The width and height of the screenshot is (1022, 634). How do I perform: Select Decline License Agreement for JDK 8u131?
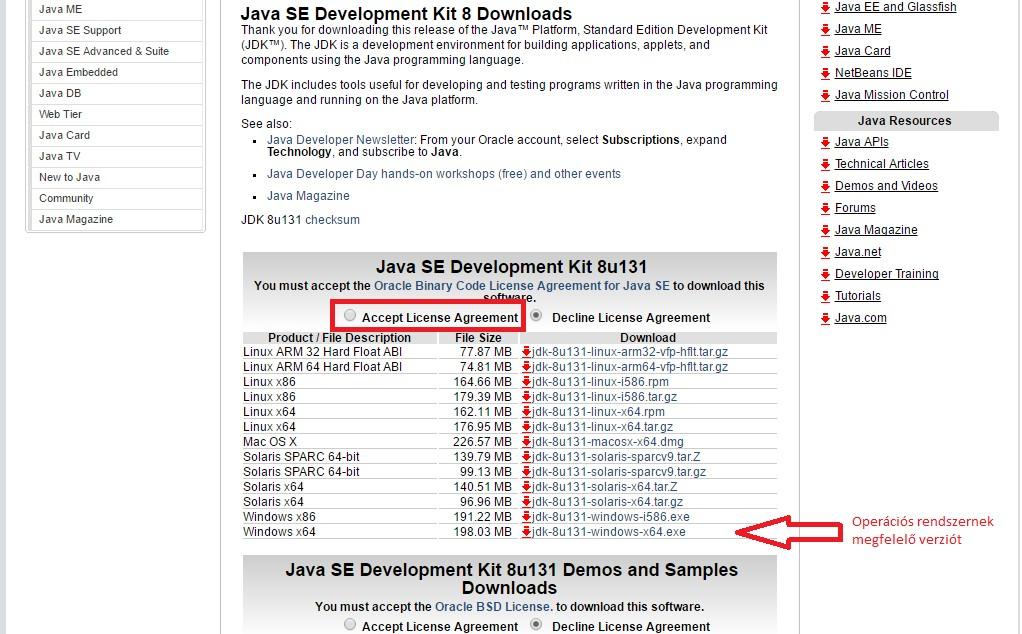tap(536, 315)
